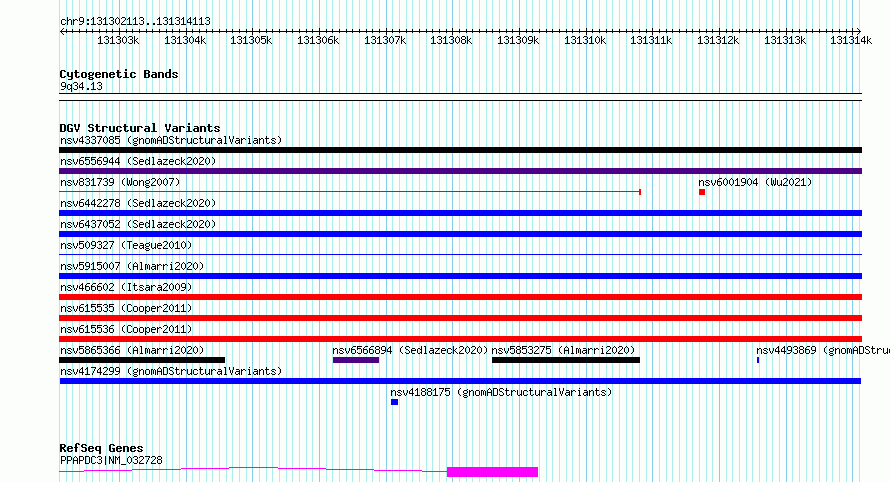The height and width of the screenshot is (482, 890).
Task: Open nsv5915007 (Almarri2020) variant label
Action: tap(132, 266)
